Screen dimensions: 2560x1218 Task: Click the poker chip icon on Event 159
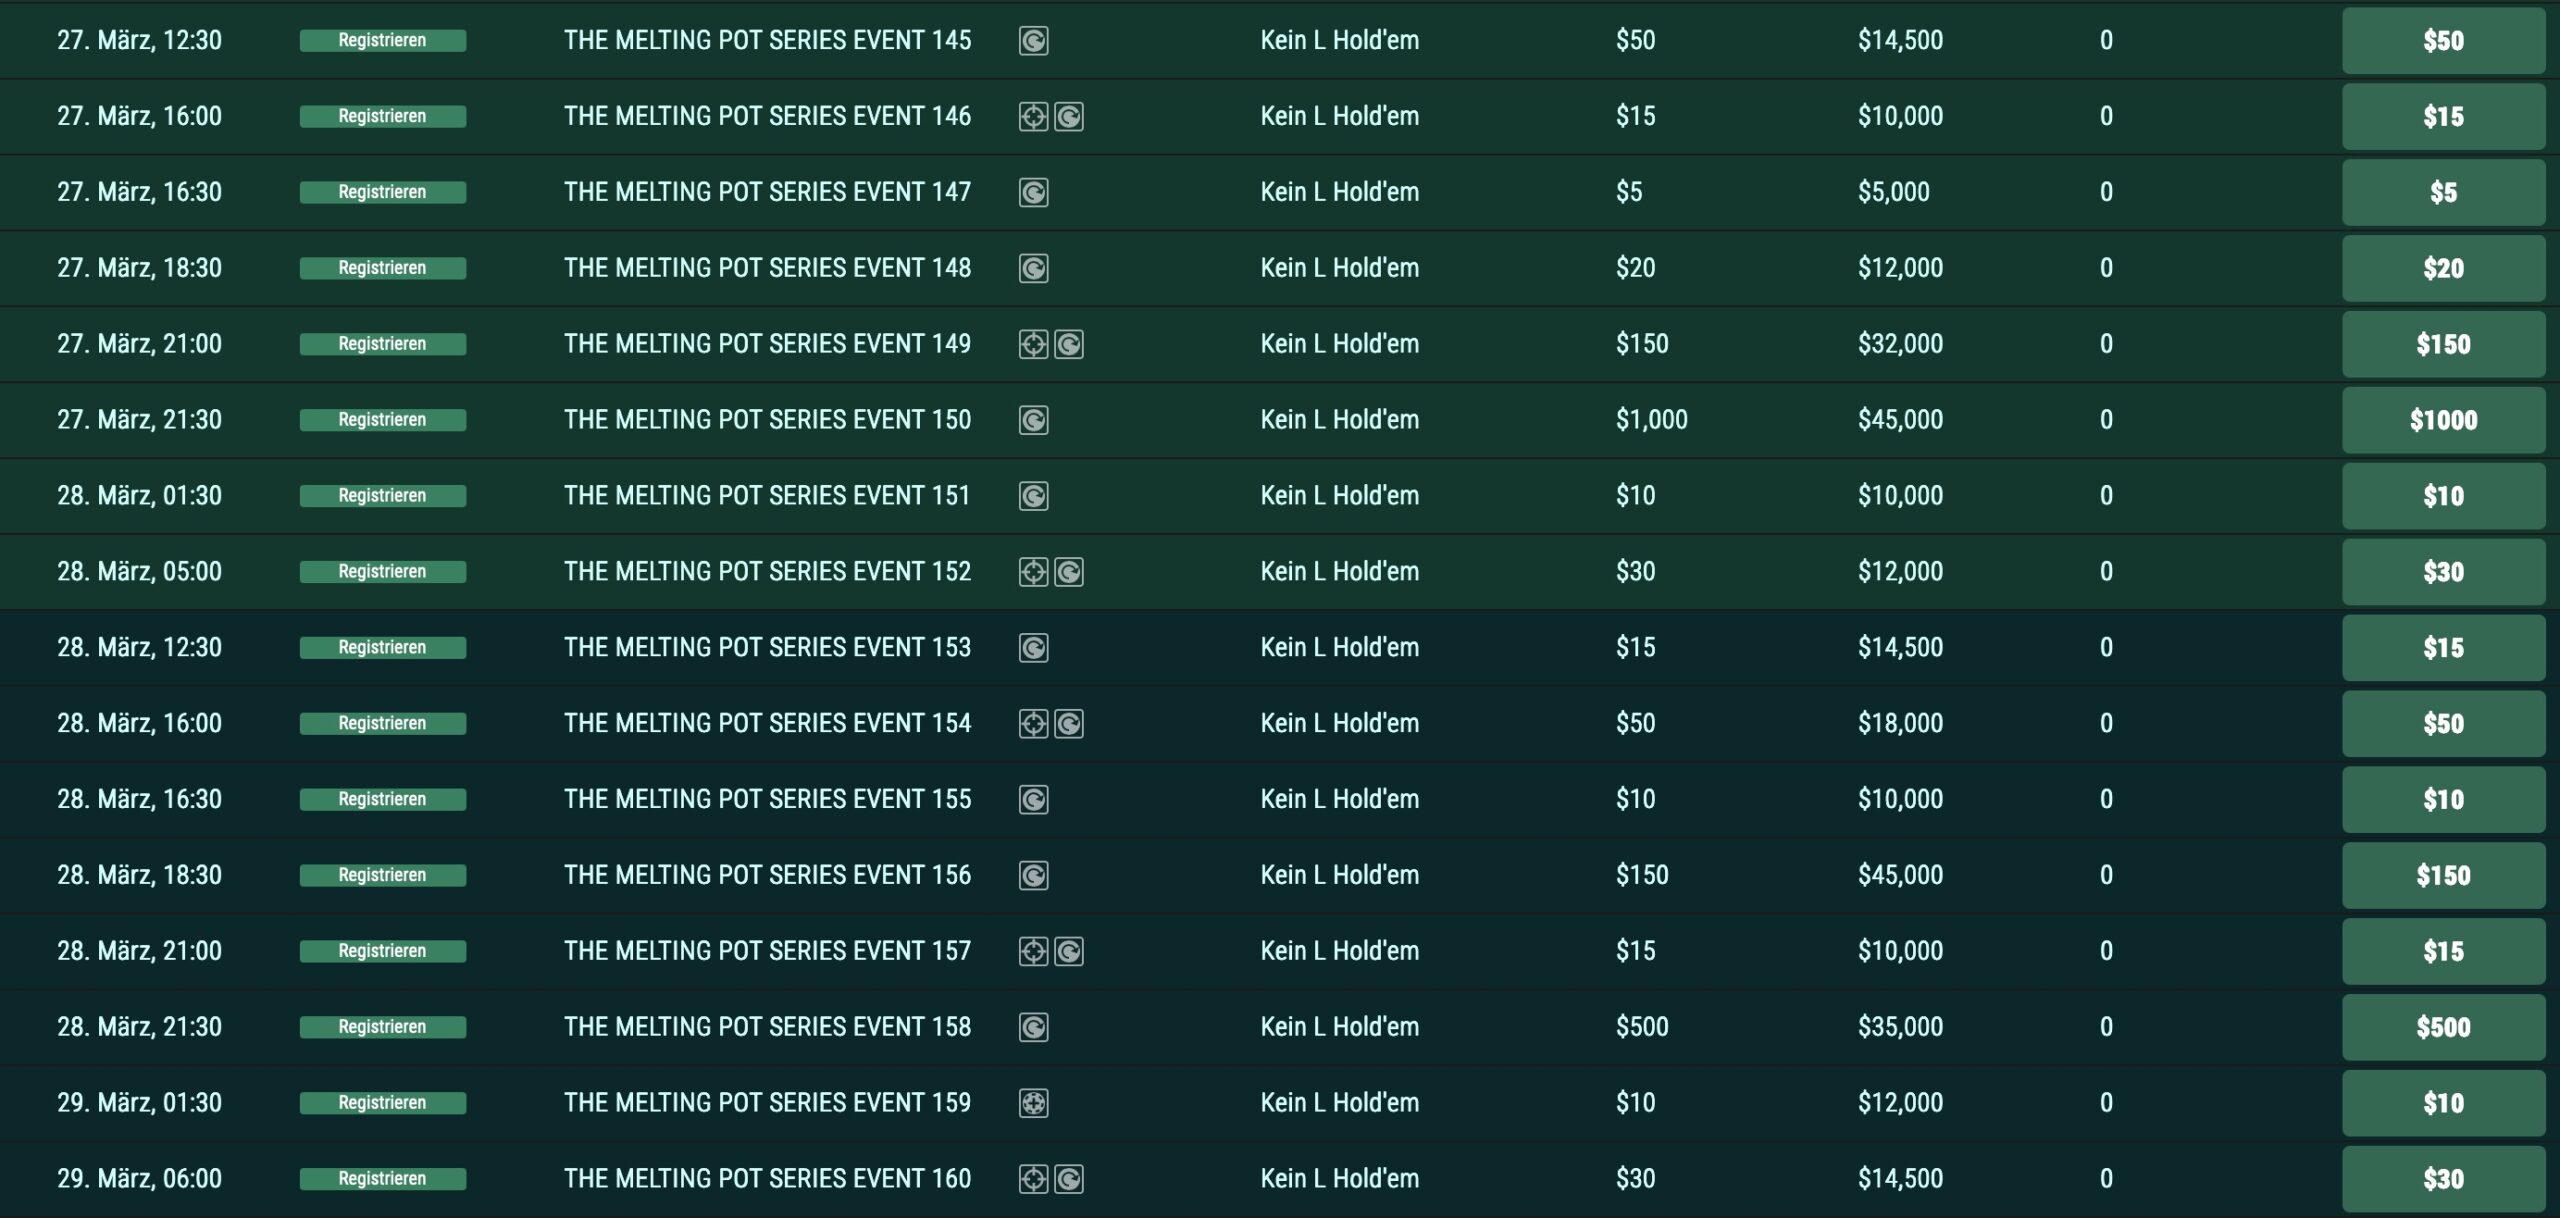pyautogui.click(x=1033, y=1103)
